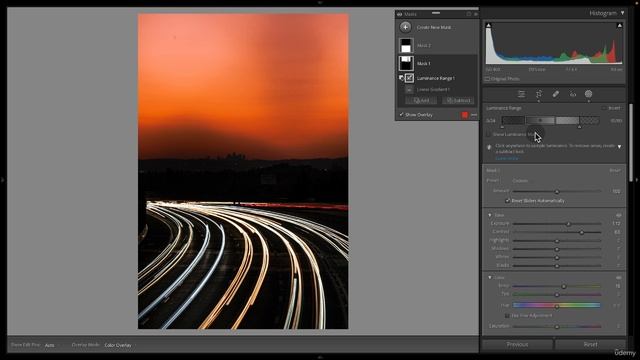The width and height of the screenshot is (640, 360).
Task: Toggle the Color section eye icon
Action: click(618, 278)
